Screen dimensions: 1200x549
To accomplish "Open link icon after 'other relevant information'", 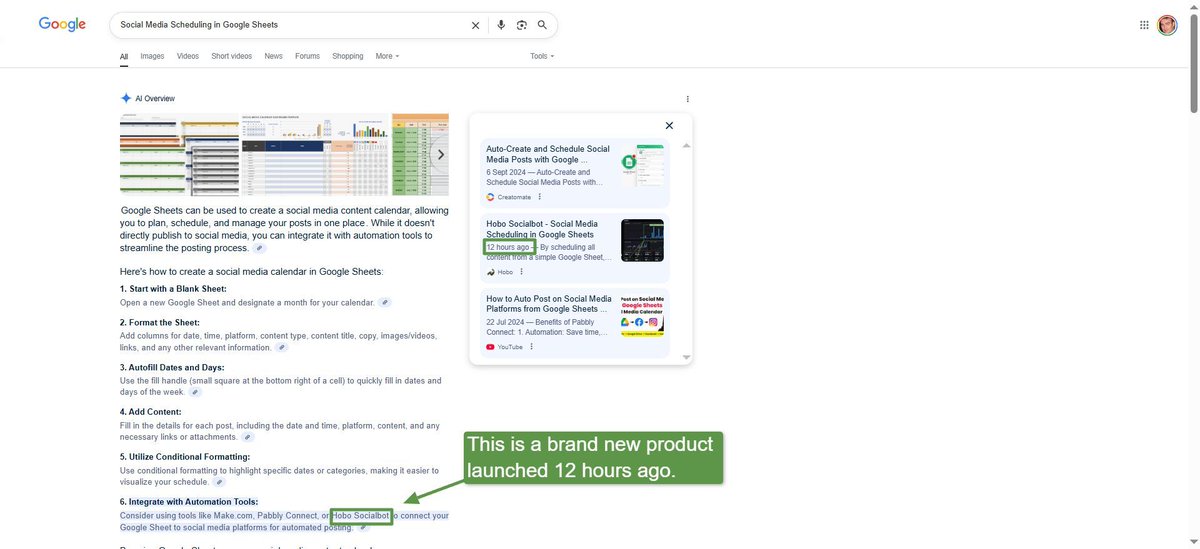I will click(x=282, y=347).
